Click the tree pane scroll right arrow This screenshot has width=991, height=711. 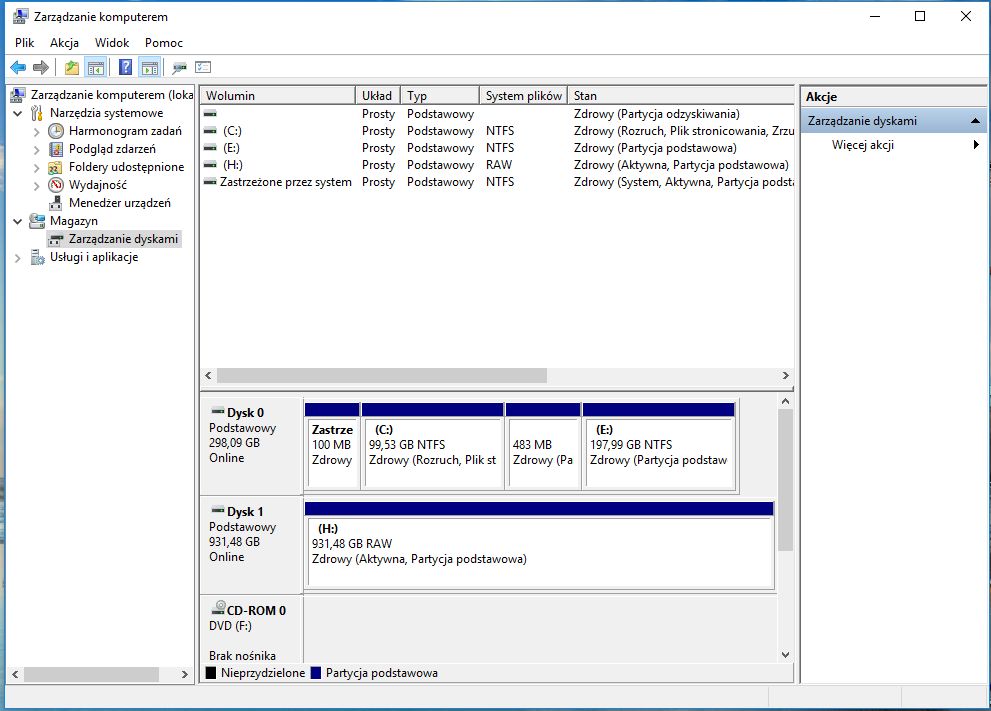click(x=185, y=674)
